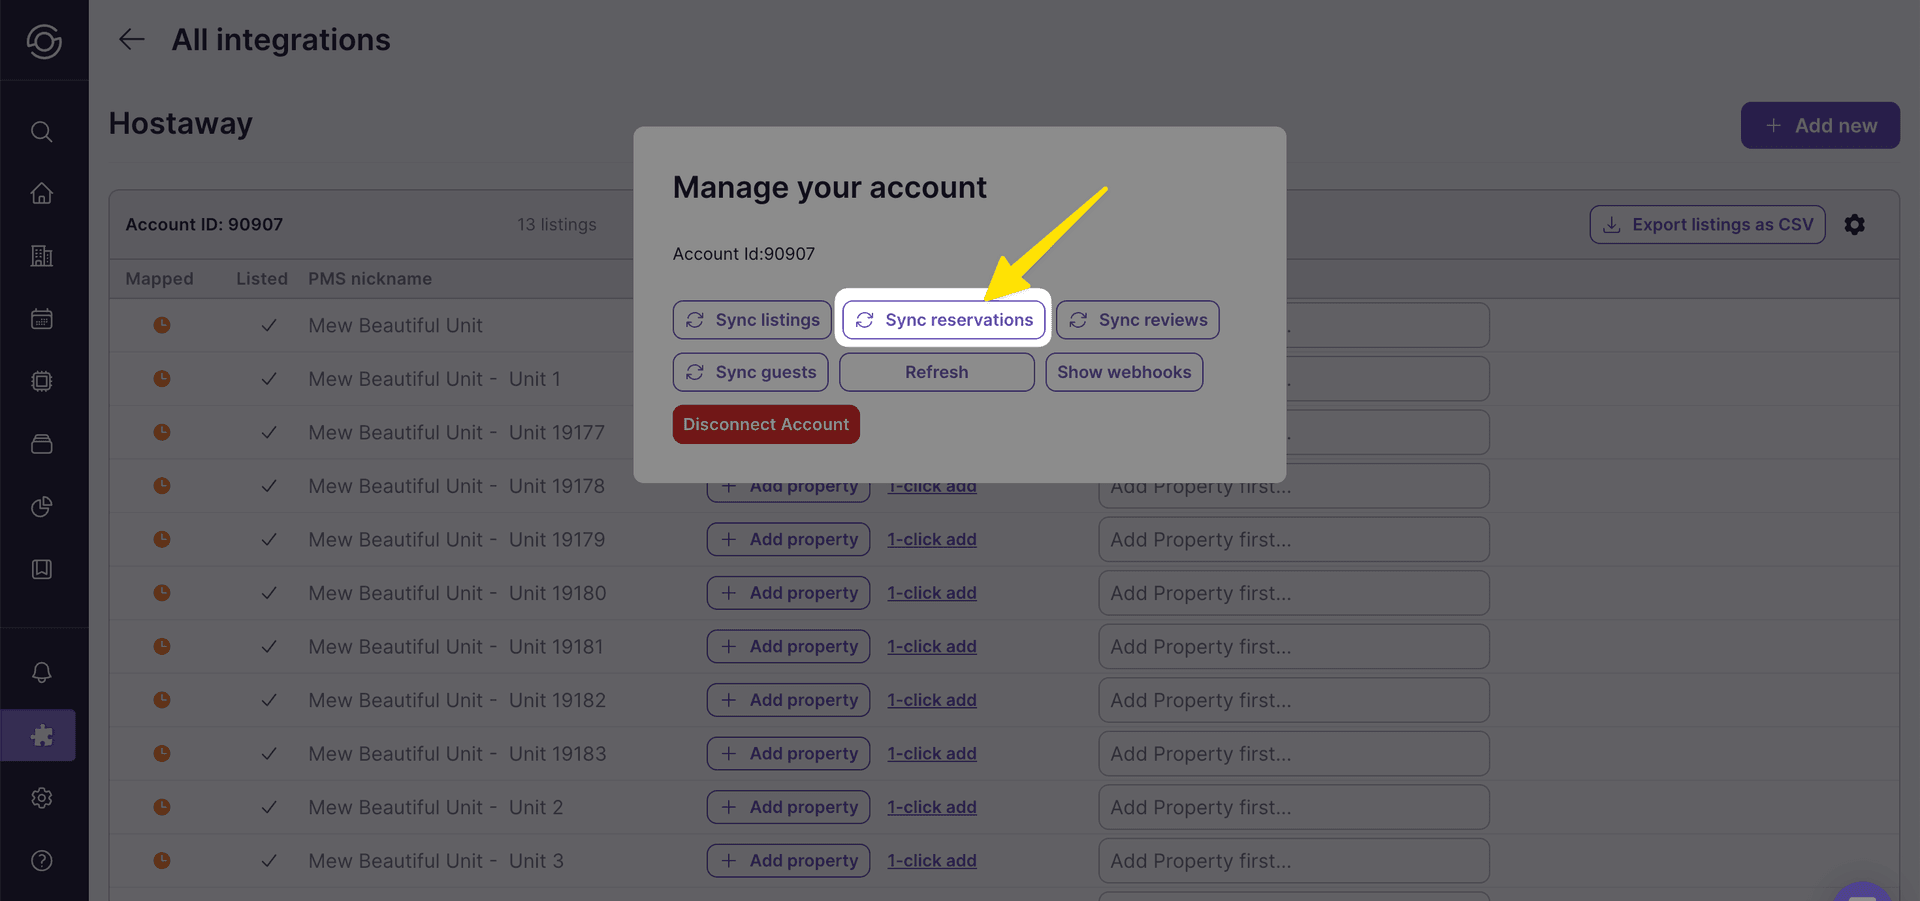Screen dimensions: 1920x901
Task: Open the help question mark icon
Action: click(42, 860)
